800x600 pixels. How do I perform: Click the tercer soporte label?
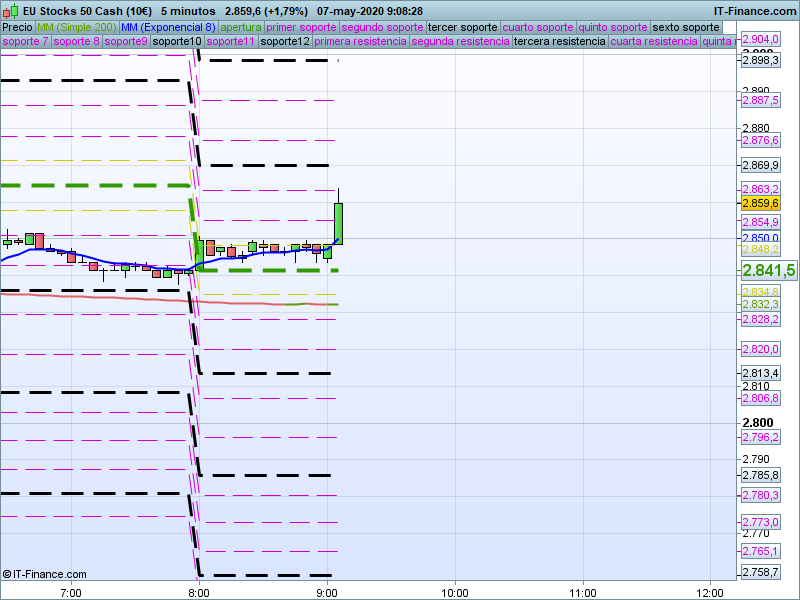click(462, 27)
